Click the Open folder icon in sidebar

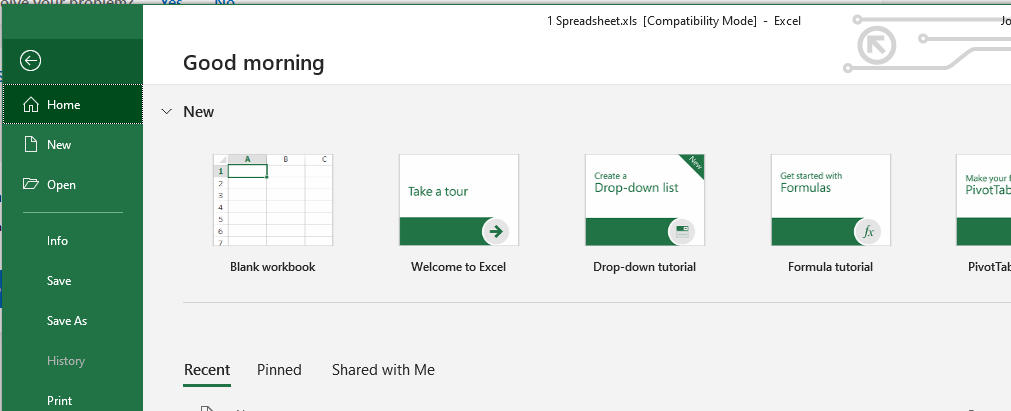coord(30,185)
